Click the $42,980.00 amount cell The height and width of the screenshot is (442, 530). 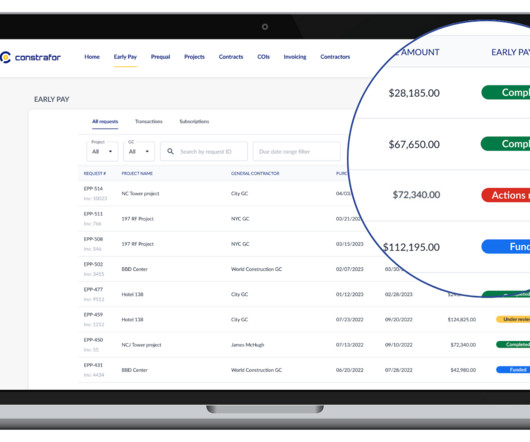click(463, 370)
